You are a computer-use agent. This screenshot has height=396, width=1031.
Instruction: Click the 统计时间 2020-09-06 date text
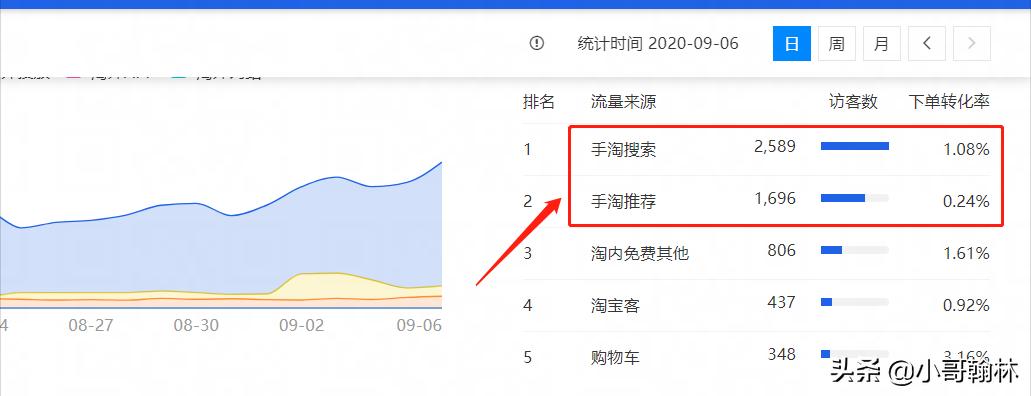(658, 43)
